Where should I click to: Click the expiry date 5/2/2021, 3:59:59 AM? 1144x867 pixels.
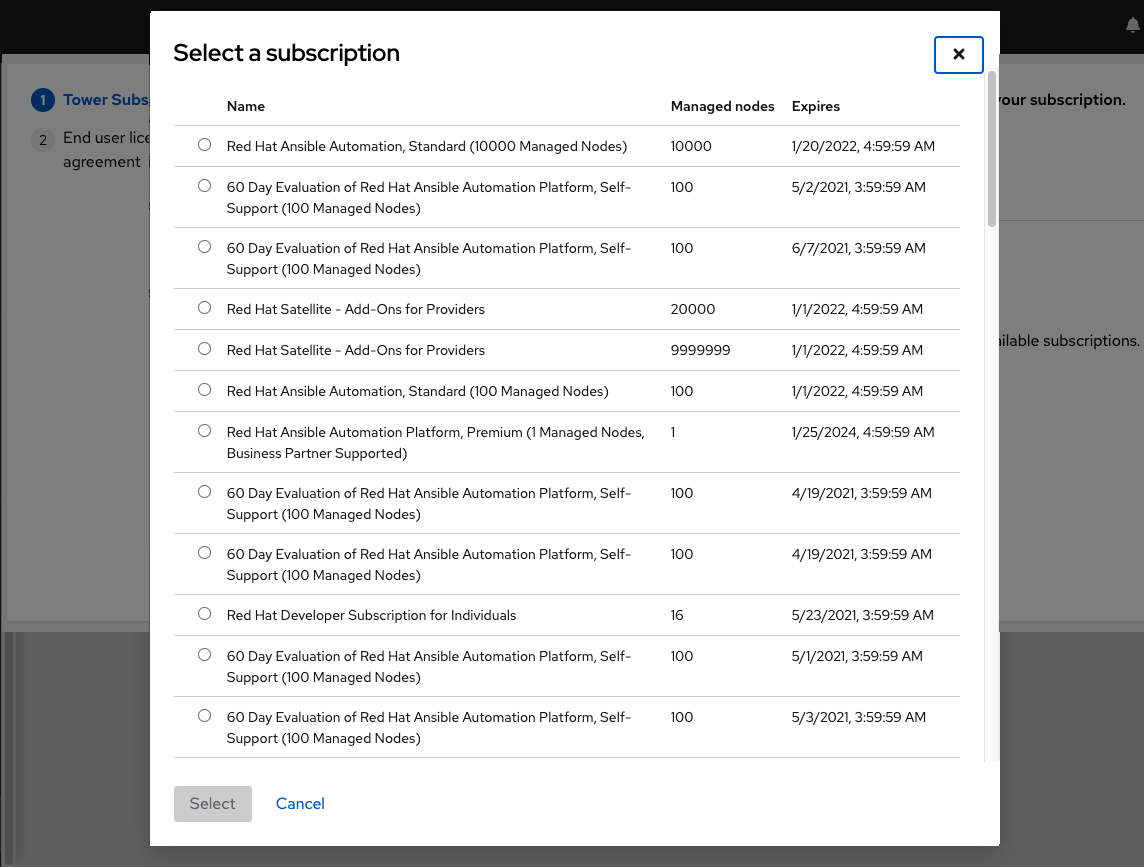859,187
